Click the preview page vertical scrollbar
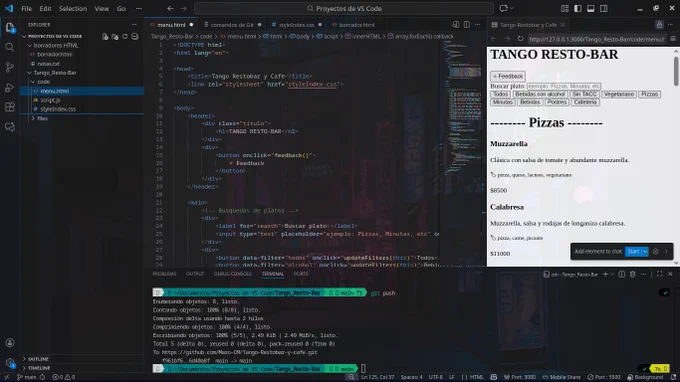This screenshot has width=680, height=382. click(x=676, y=72)
